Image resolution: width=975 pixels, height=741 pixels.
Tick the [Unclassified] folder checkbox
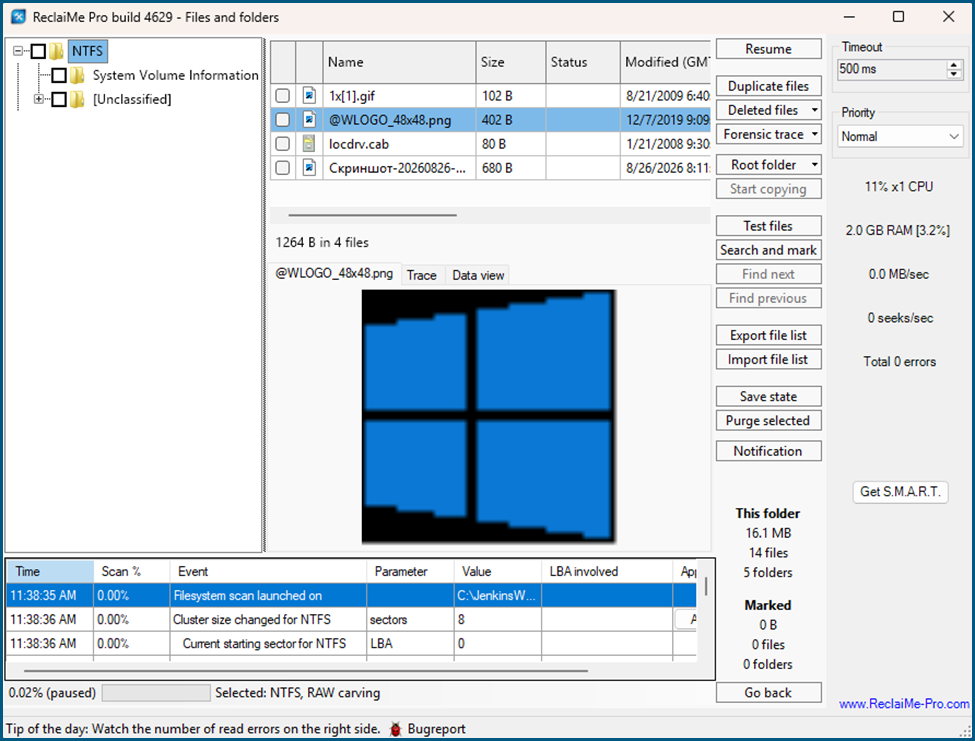click(59, 99)
